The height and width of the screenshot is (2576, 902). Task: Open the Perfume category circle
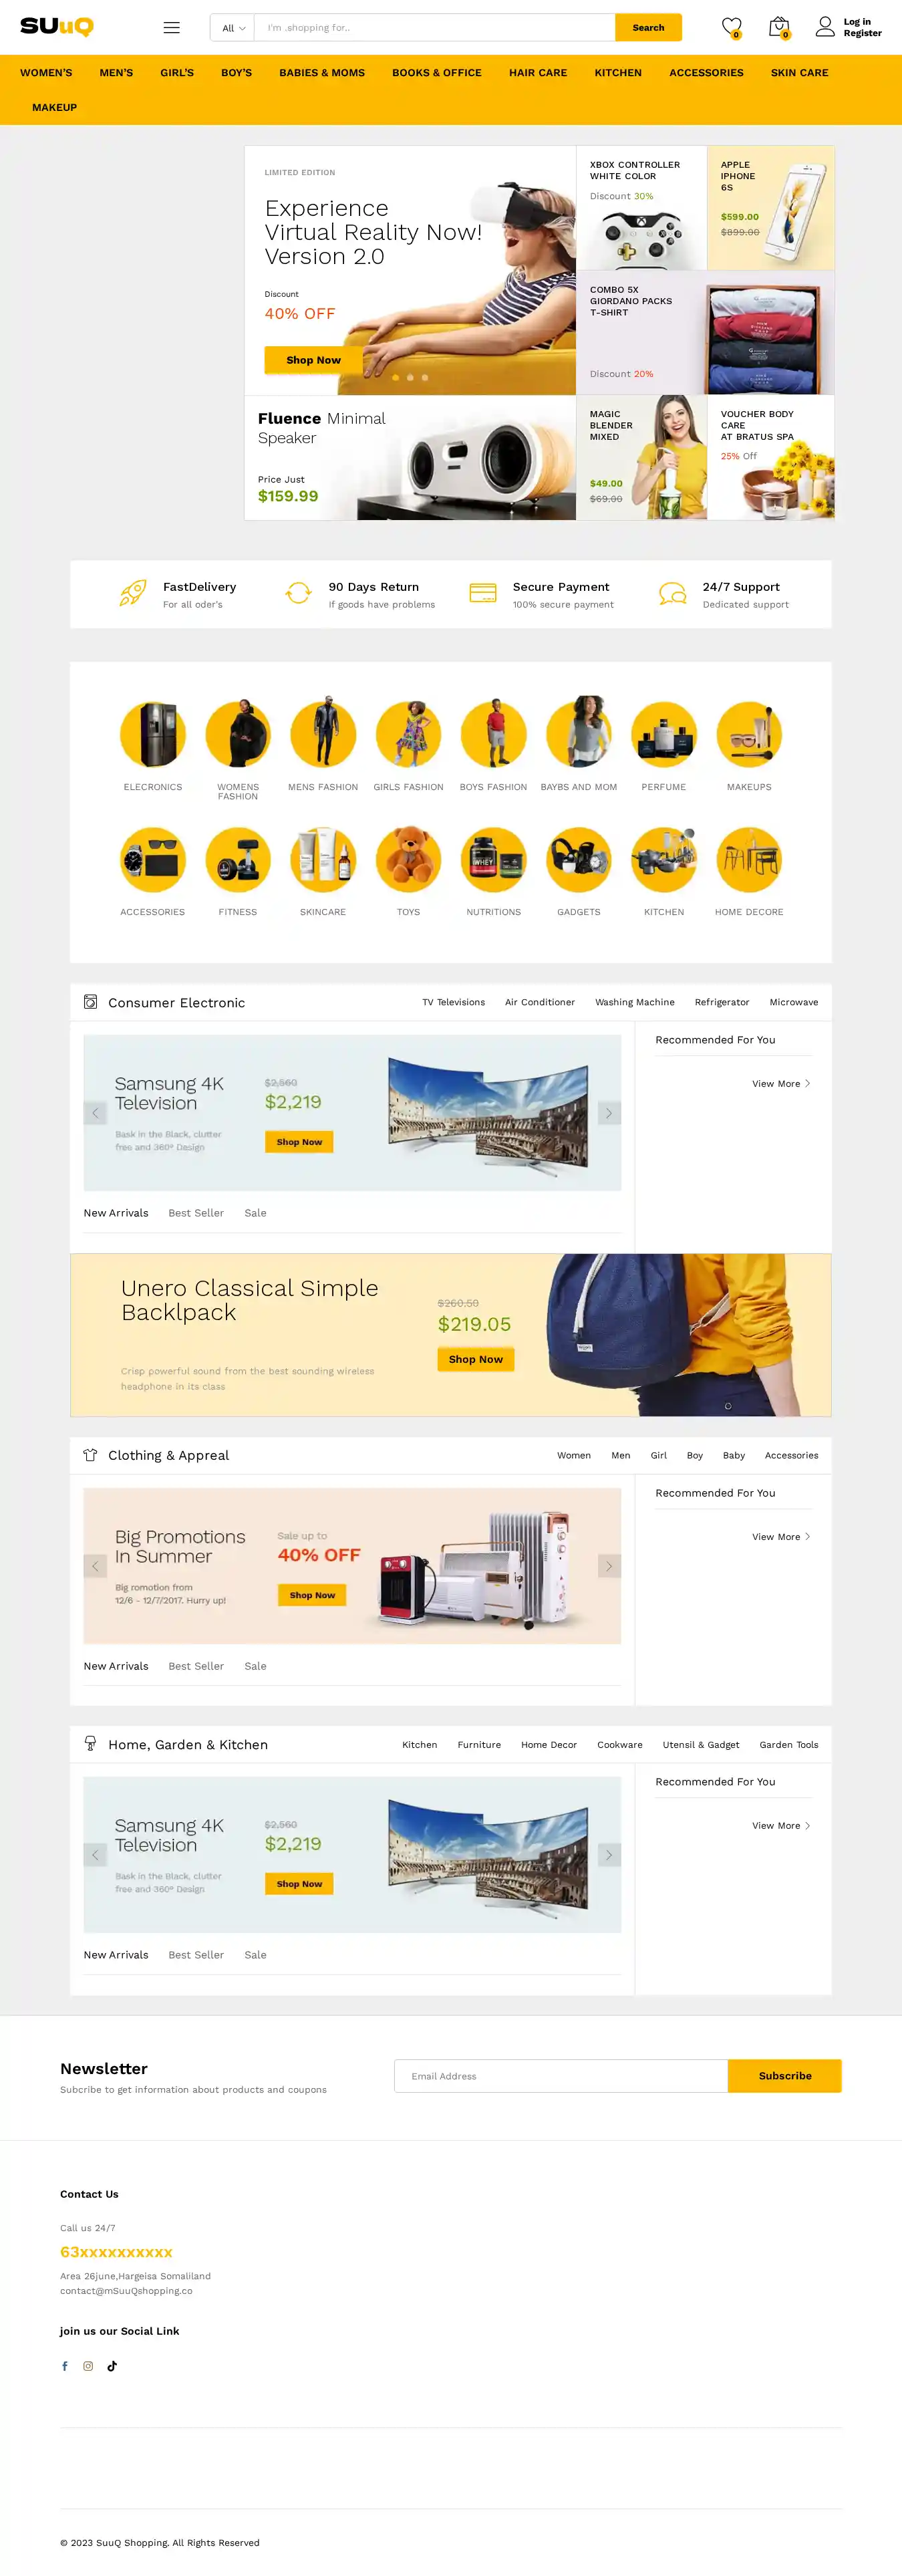664,734
